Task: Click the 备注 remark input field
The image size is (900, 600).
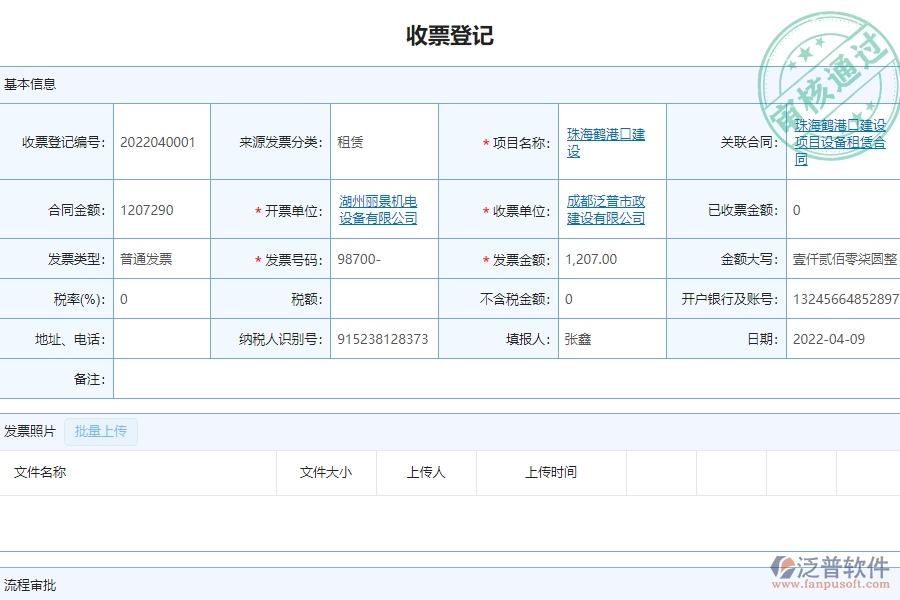Action: 300,378
